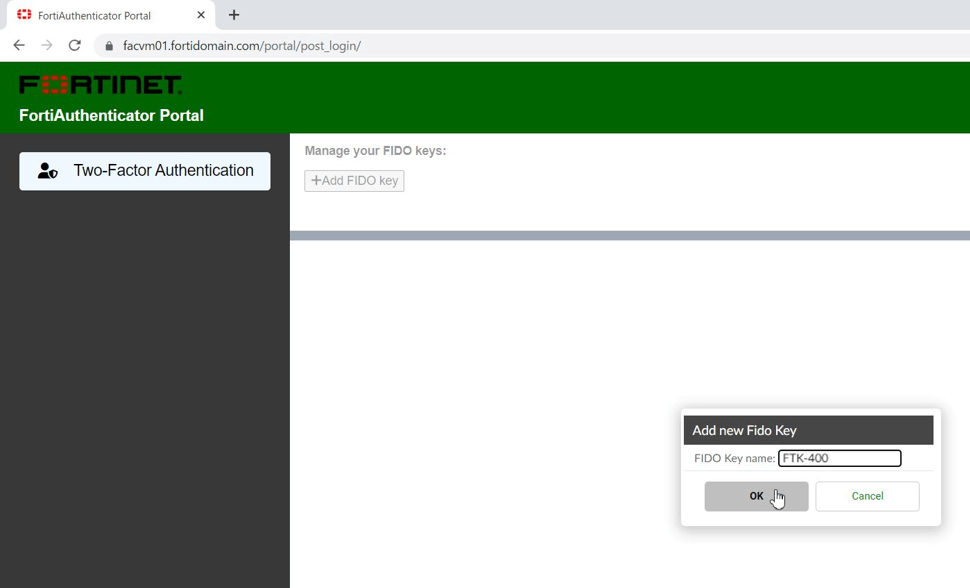Cancel the Add new Fido Key dialog

coord(867,496)
